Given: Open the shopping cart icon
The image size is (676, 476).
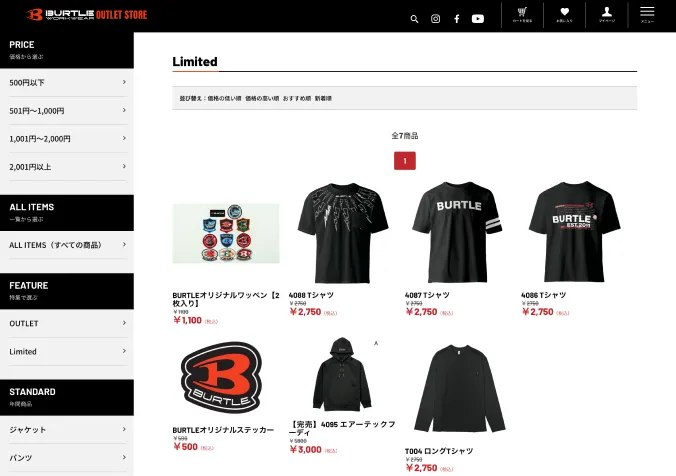Looking at the screenshot, I should tap(522, 15).
